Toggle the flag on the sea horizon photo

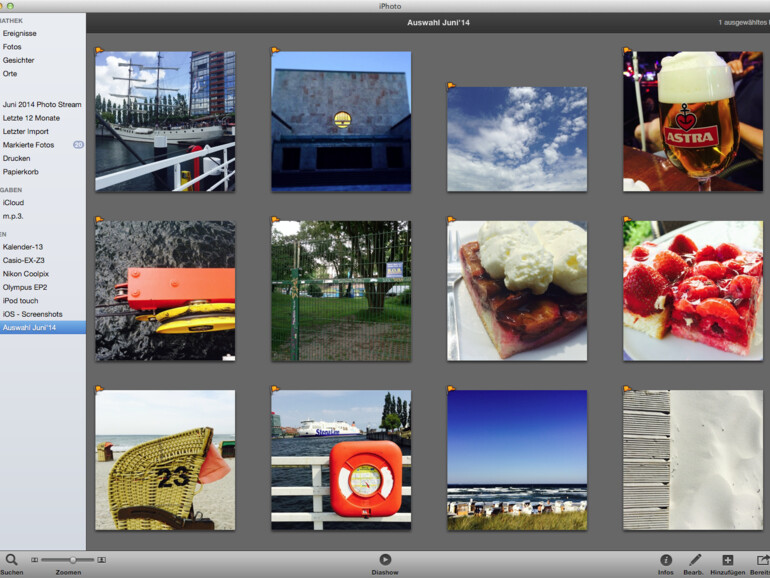[x=451, y=389]
